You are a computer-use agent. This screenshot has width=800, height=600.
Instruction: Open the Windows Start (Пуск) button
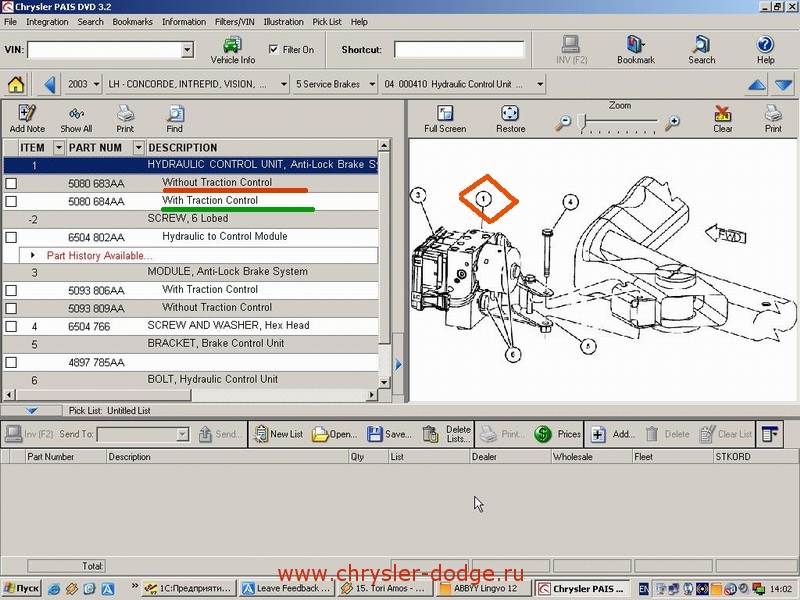(x=21, y=588)
